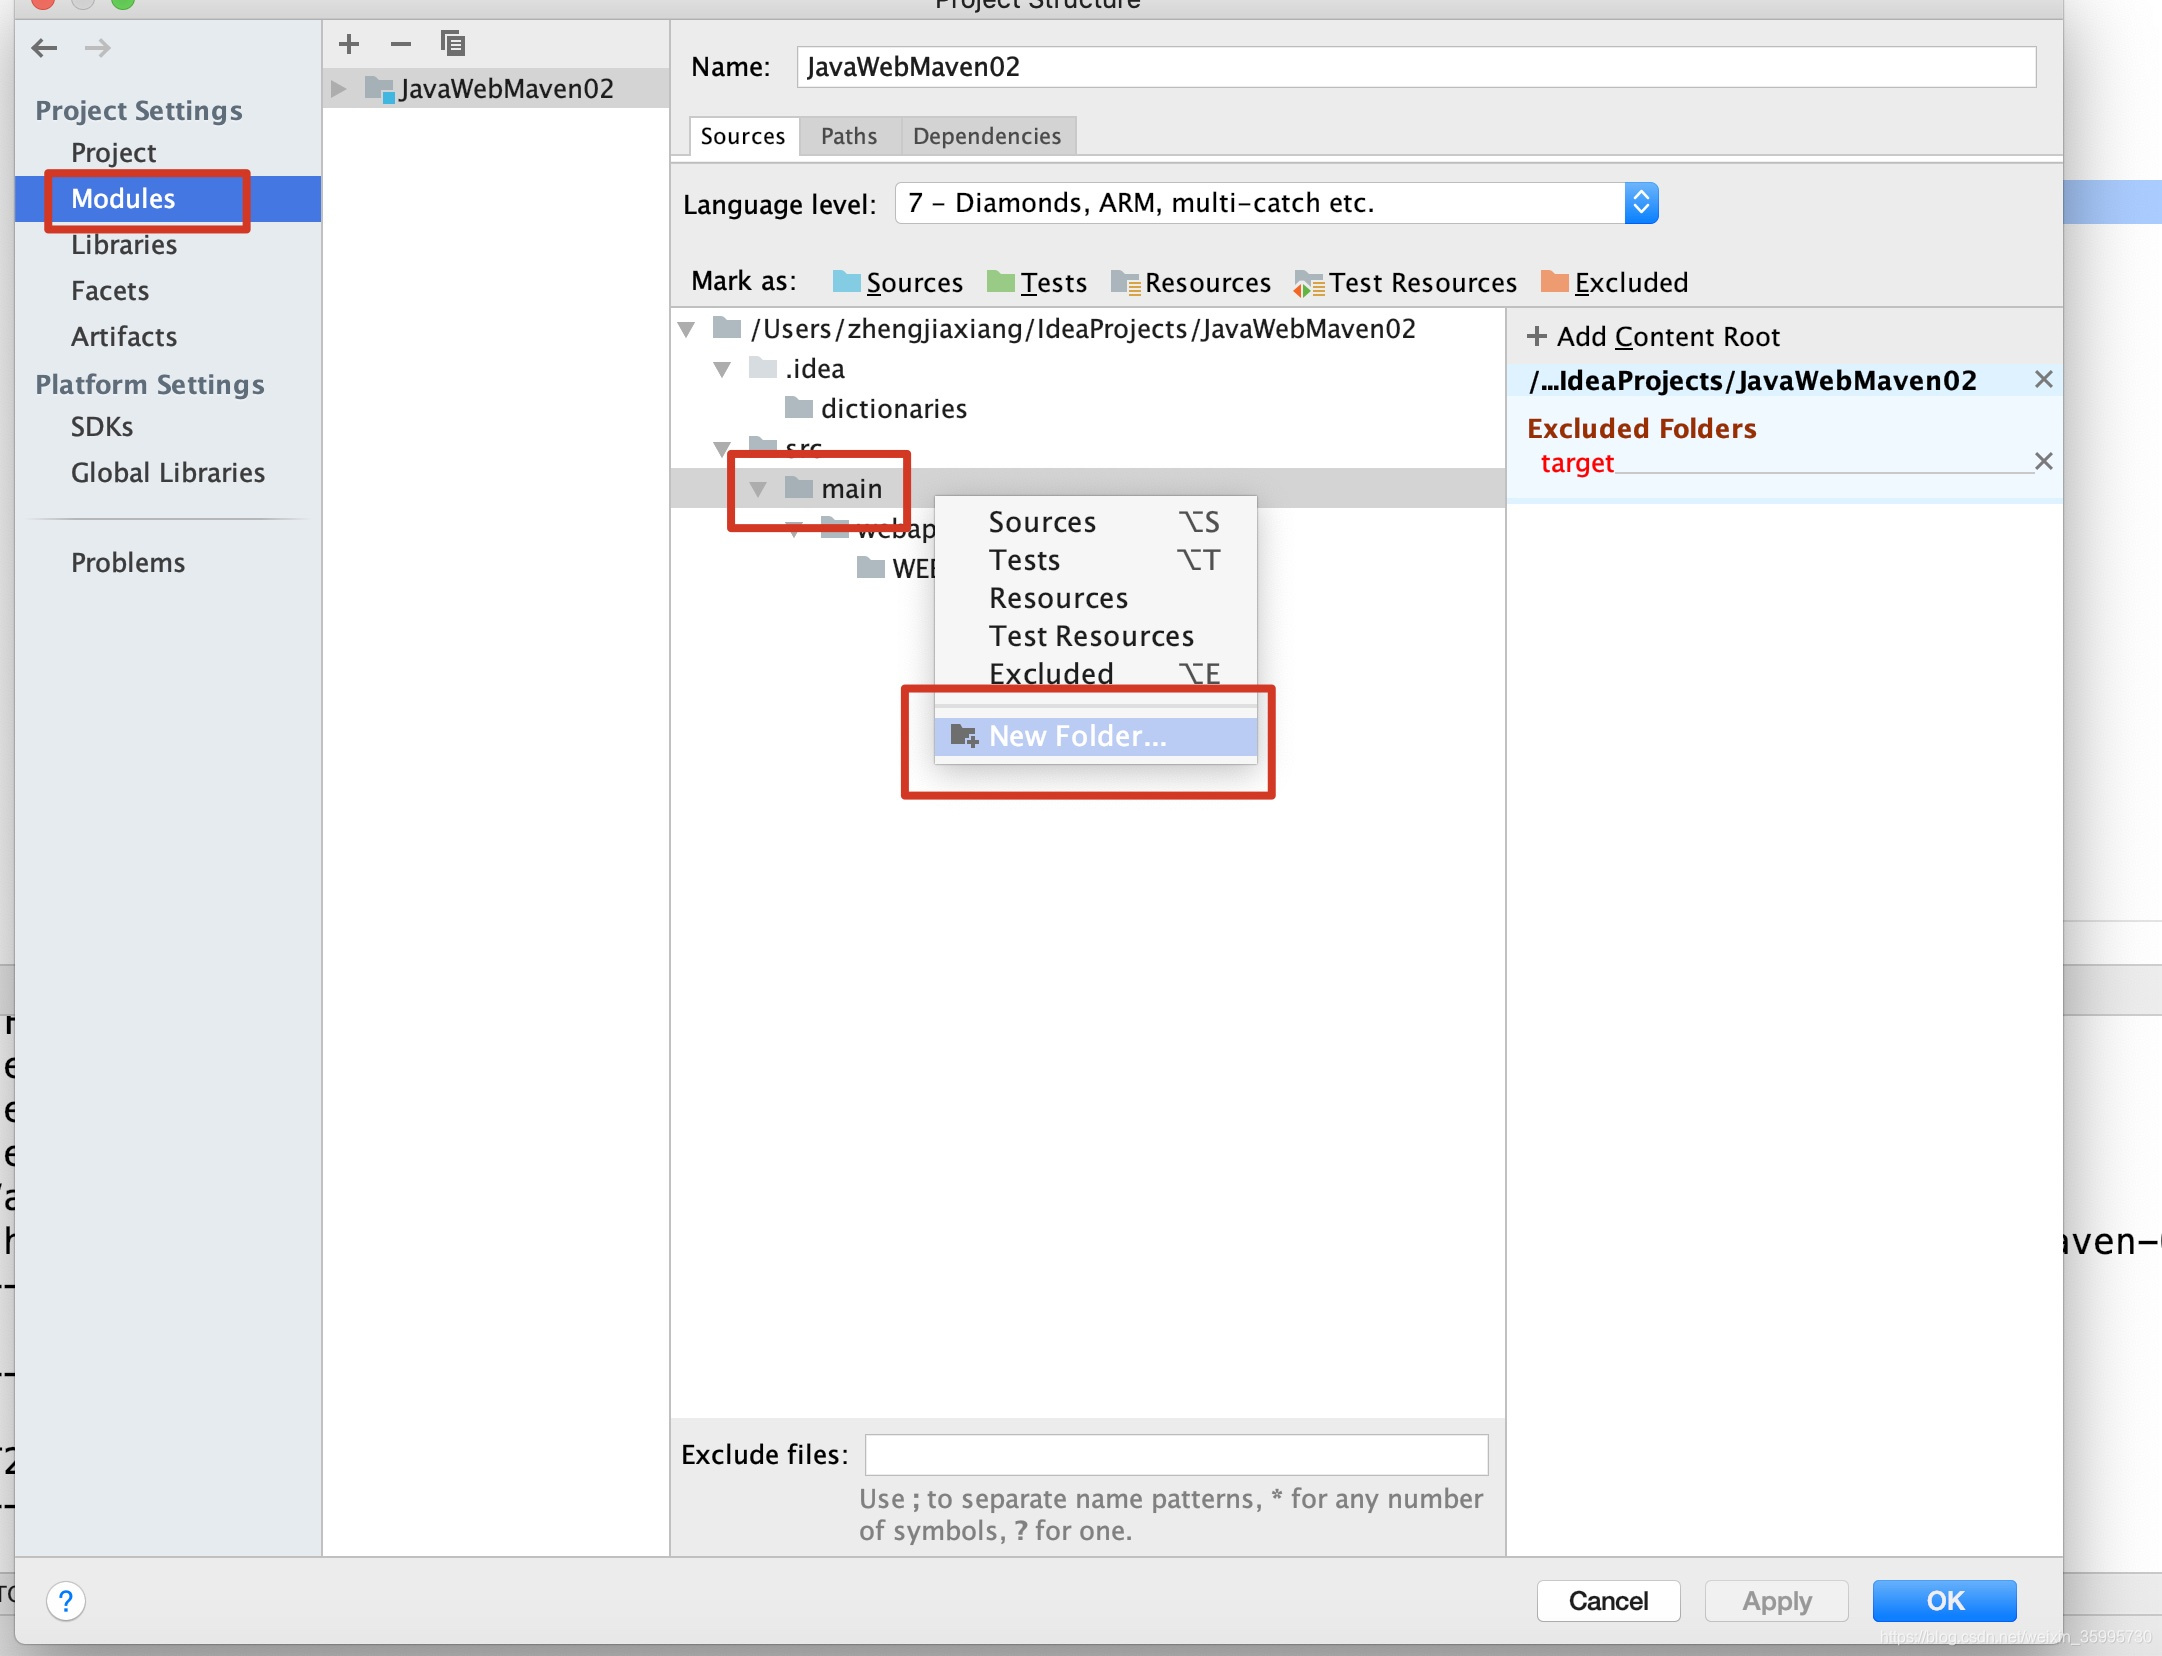Collapse the .idea folder node
Screen dimensions: 2162x1656
(722, 370)
